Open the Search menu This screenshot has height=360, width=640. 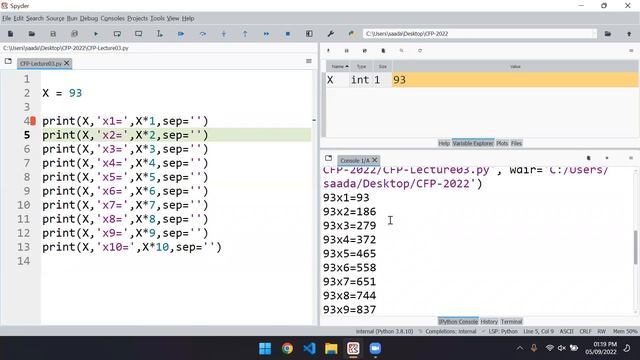click(35, 18)
